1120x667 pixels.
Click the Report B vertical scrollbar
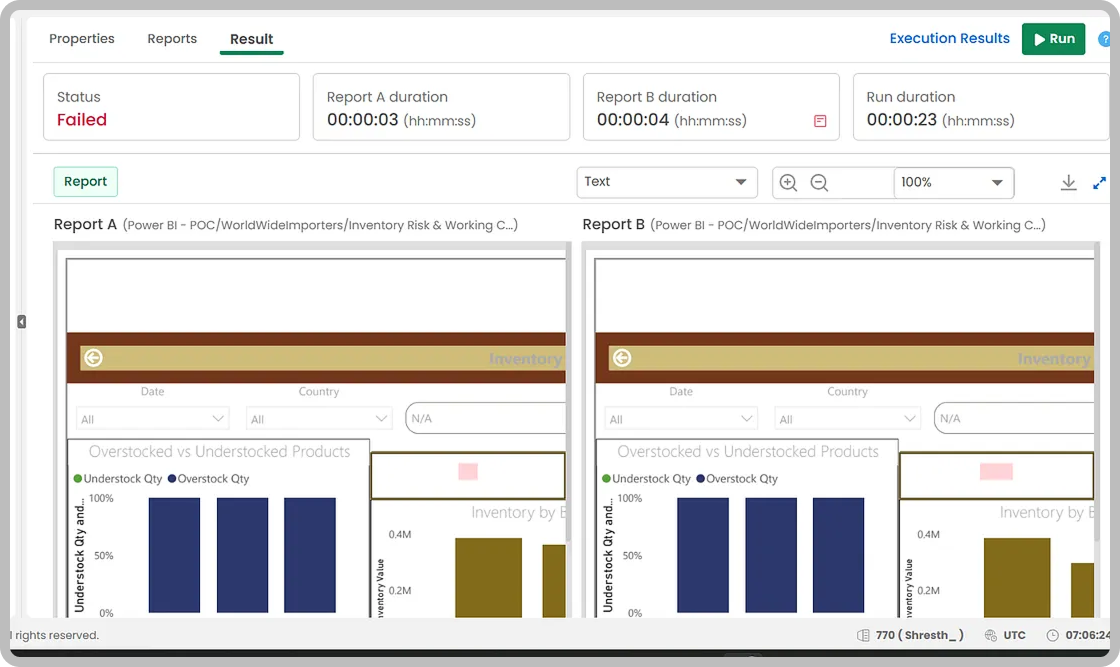click(1097, 393)
